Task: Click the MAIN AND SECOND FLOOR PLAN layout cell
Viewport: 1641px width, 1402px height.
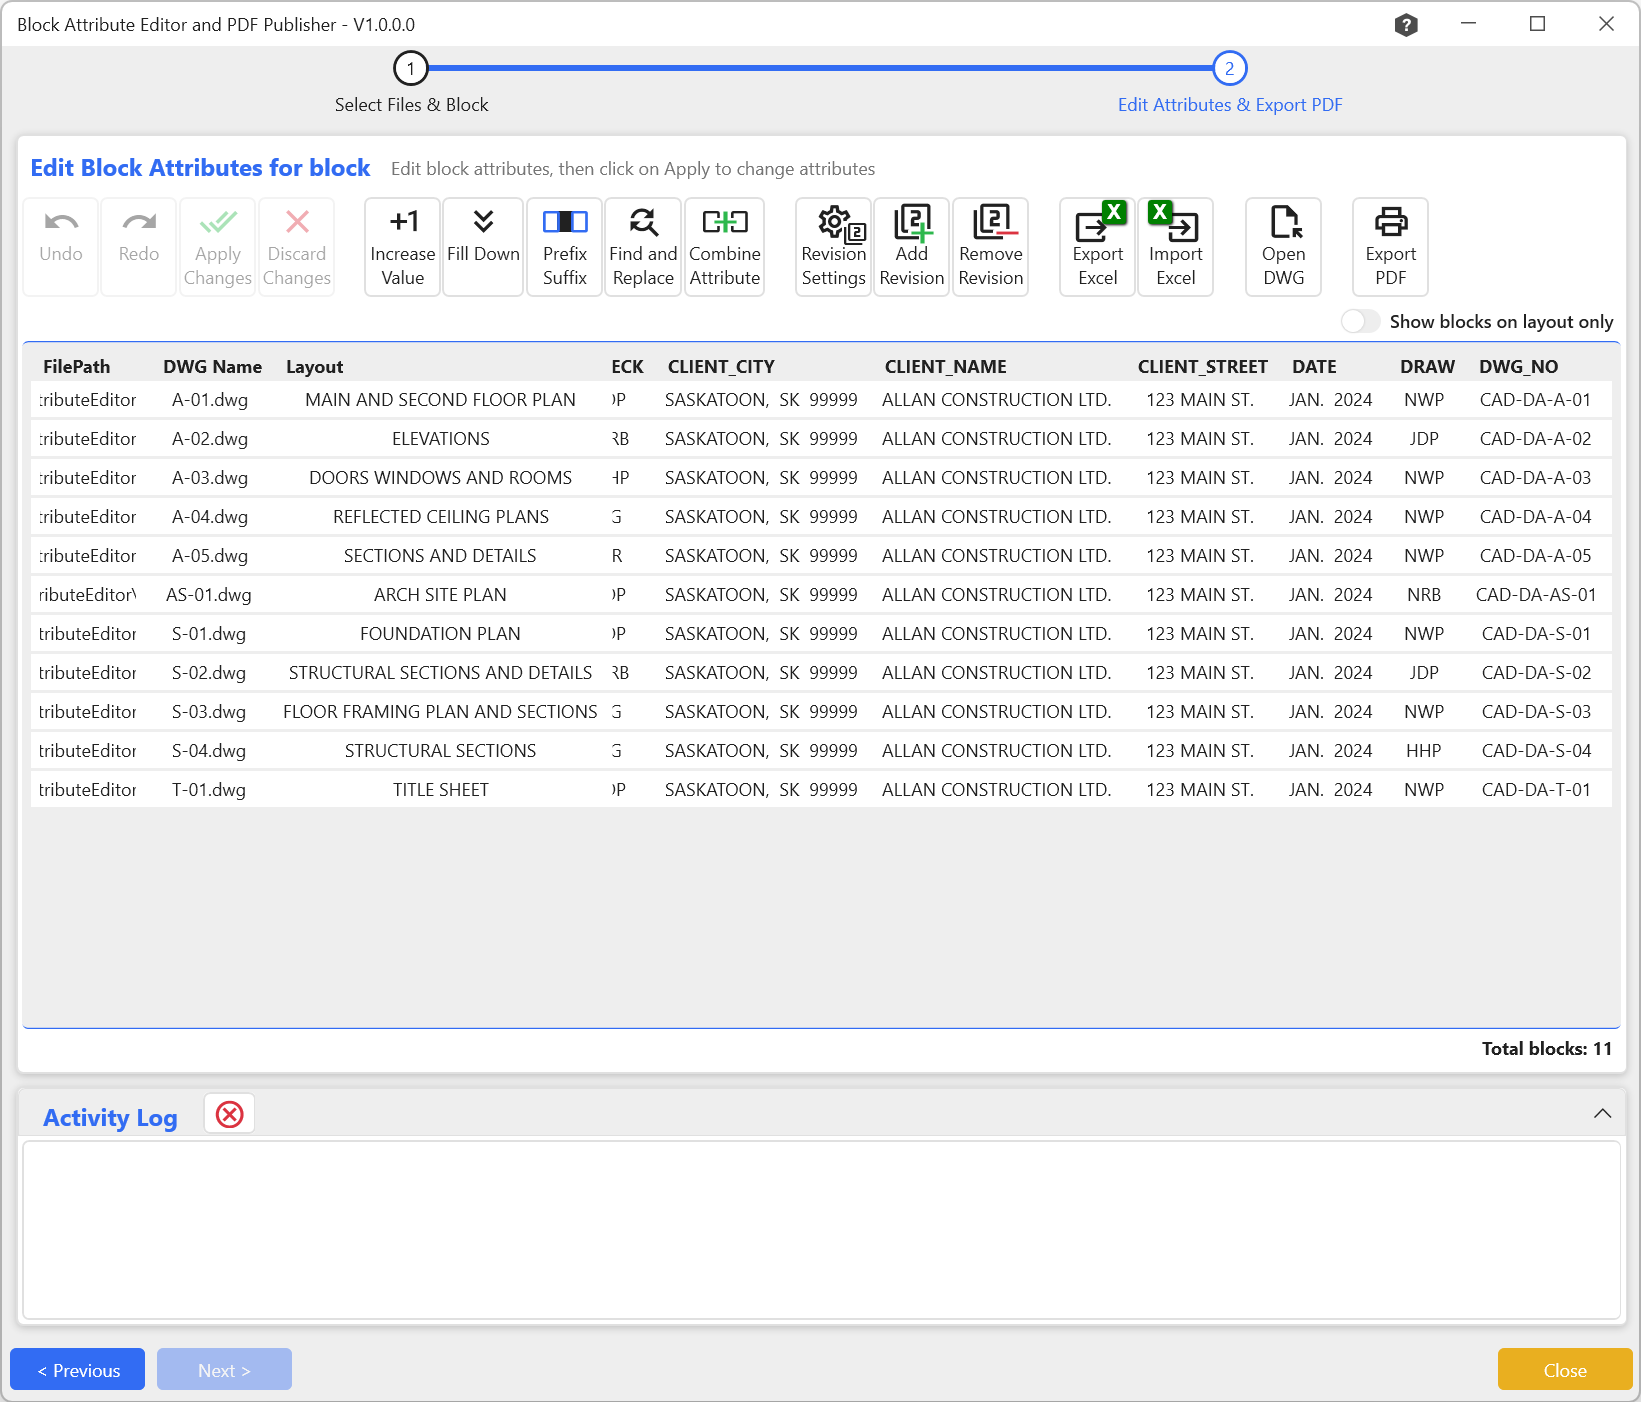Action: [441, 400]
